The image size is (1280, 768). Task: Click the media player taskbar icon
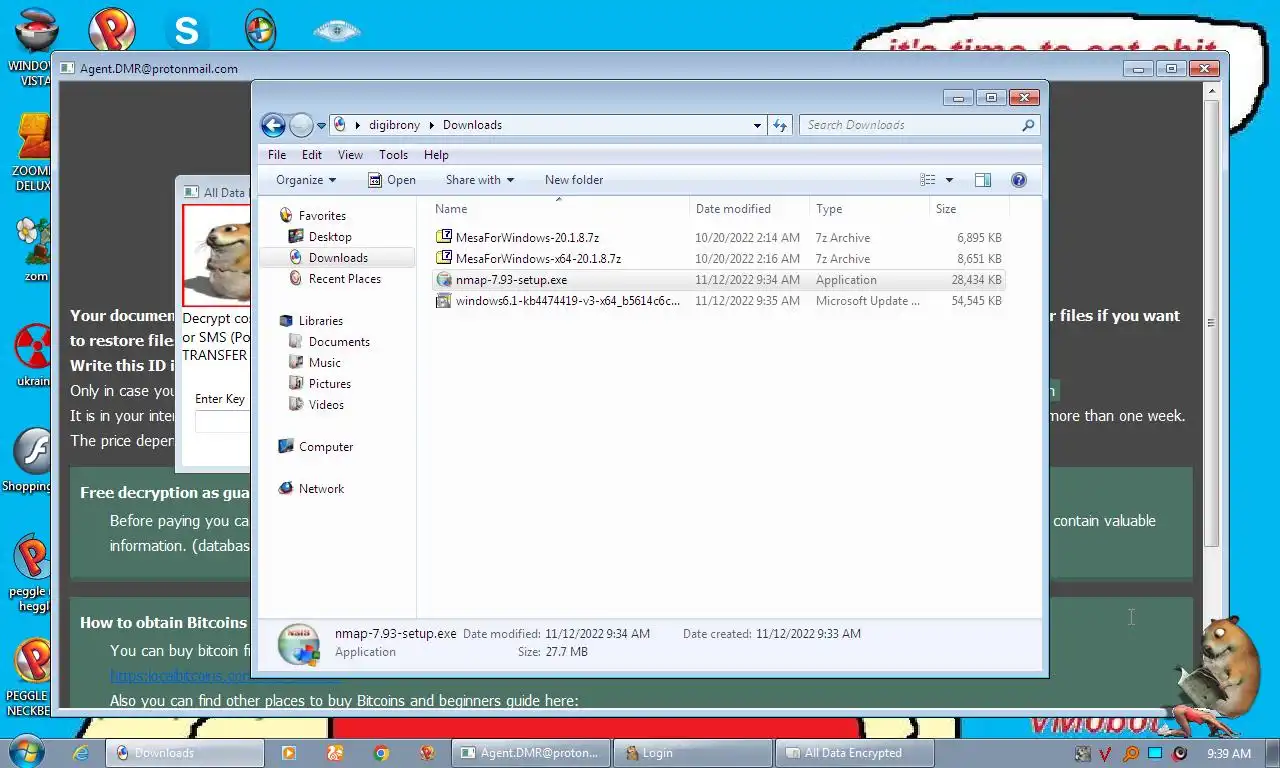288,753
